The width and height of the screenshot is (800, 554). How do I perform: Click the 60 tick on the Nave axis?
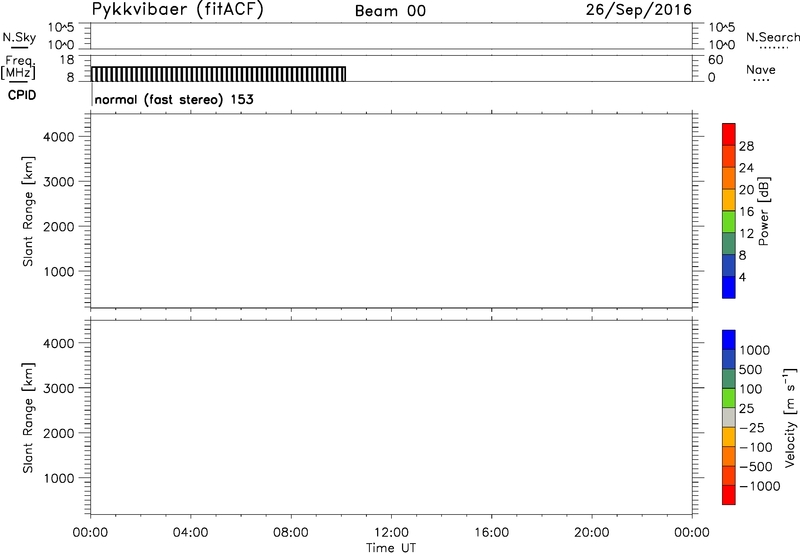715,60
